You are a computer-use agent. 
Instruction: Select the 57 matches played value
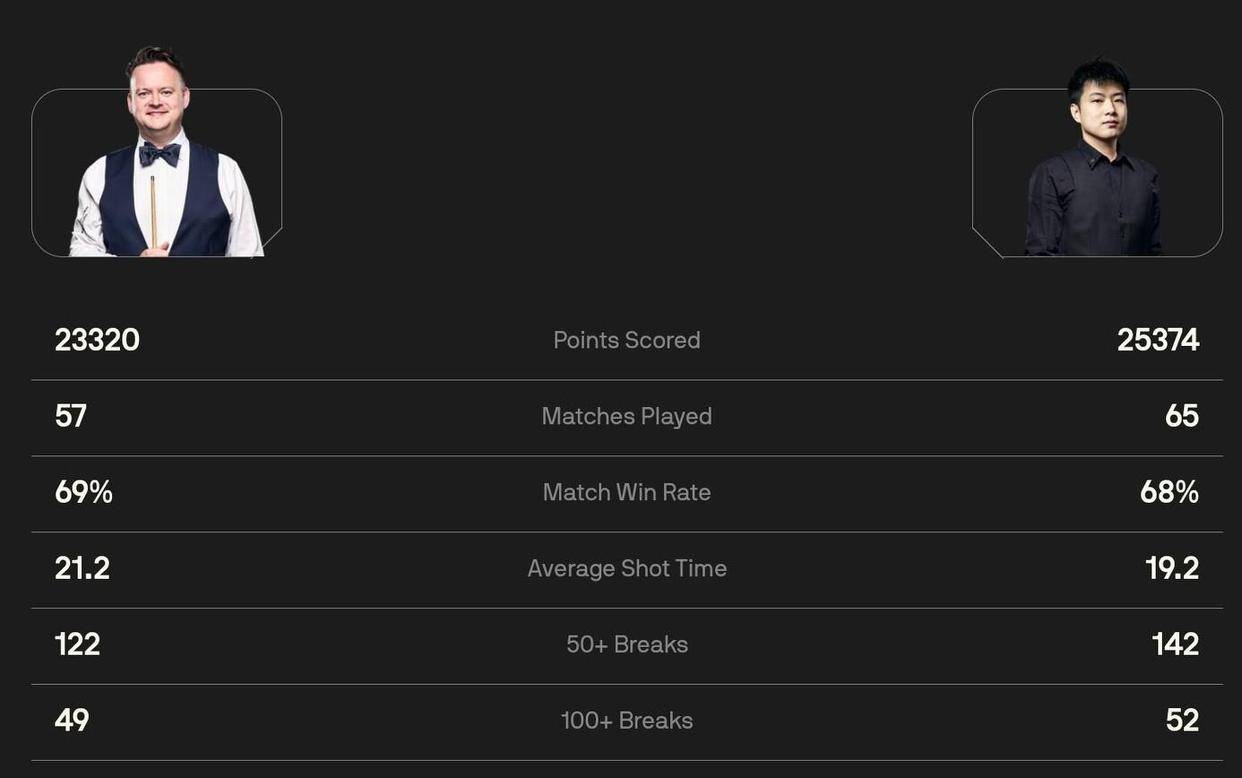(x=71, y=416)
